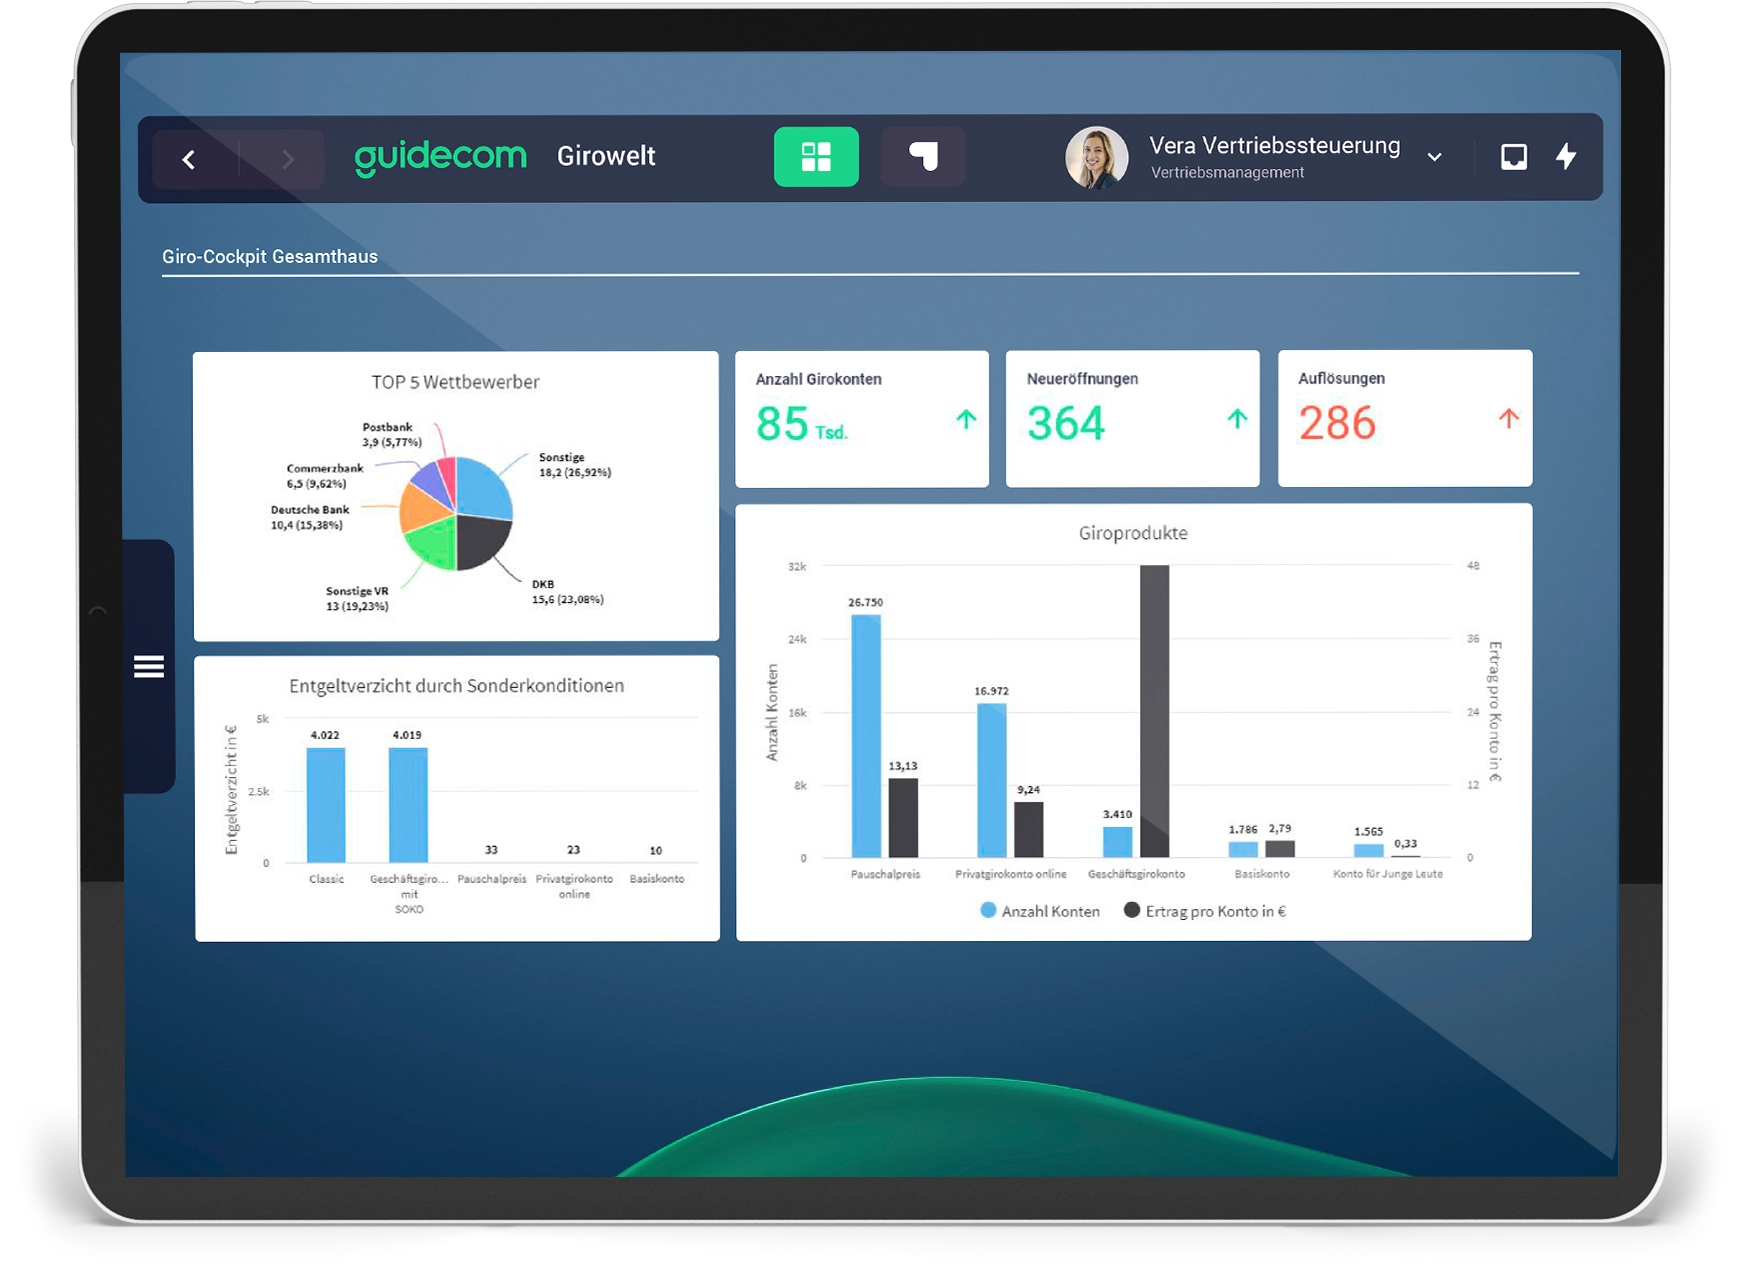The width and height of the screenshot is (1746, 1264).
Task: Open the Neueröffnungen 364 value
Action: tap(1066, 424)
